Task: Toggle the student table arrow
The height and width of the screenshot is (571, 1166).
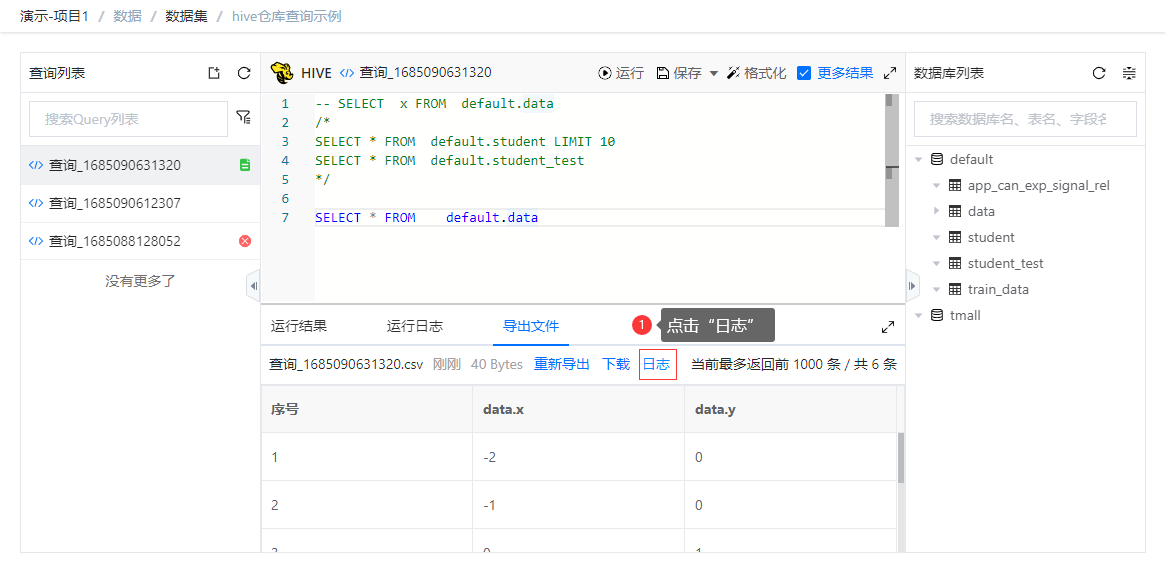Action: pyautogui.click(x=937, y=237)
